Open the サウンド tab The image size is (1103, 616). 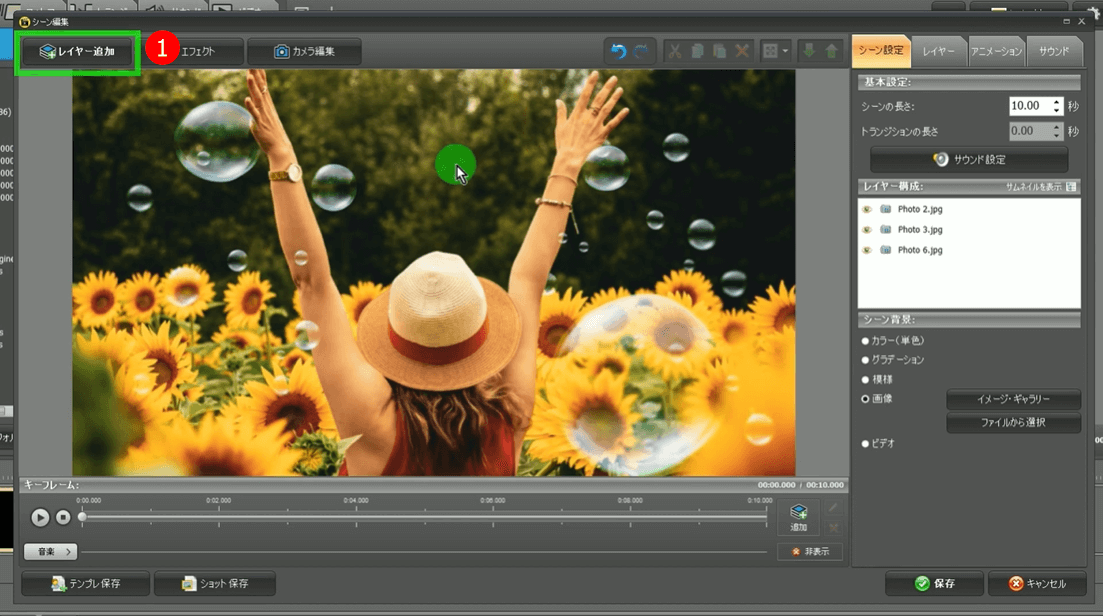point(1054,51)
